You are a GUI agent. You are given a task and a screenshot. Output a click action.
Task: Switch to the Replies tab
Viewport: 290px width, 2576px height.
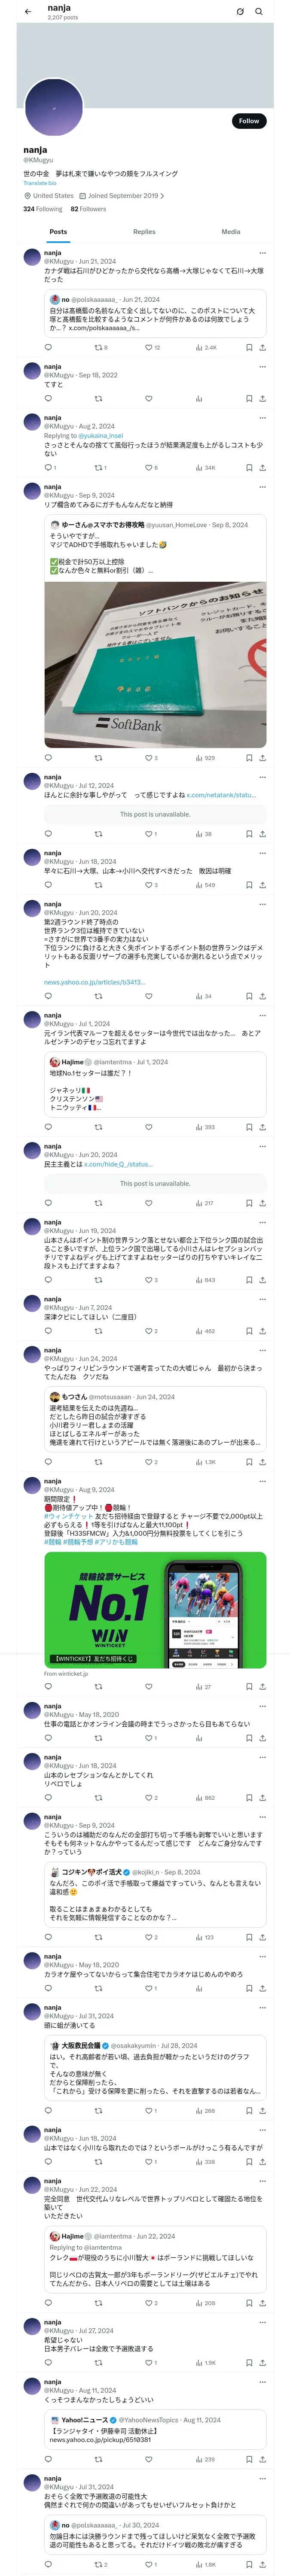click(144, 231)
